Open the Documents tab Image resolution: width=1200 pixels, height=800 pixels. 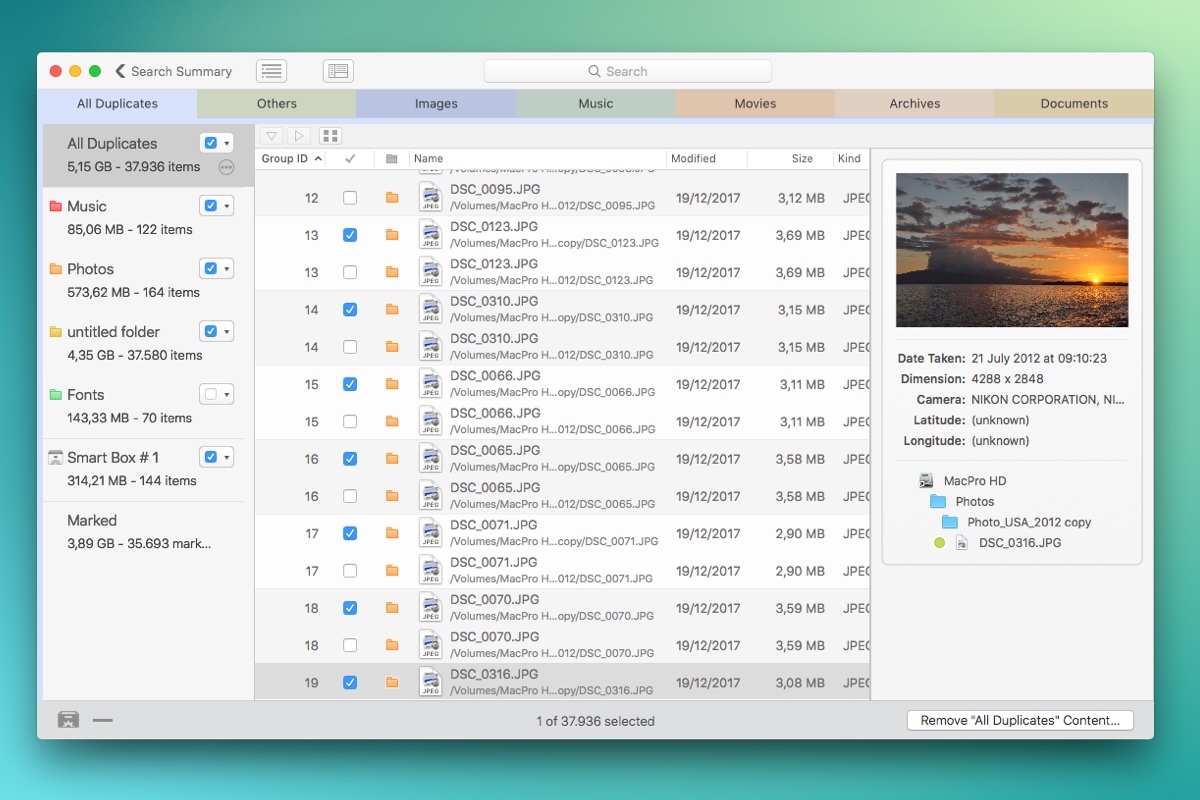pyautogui.click(x=1074, y=104)
